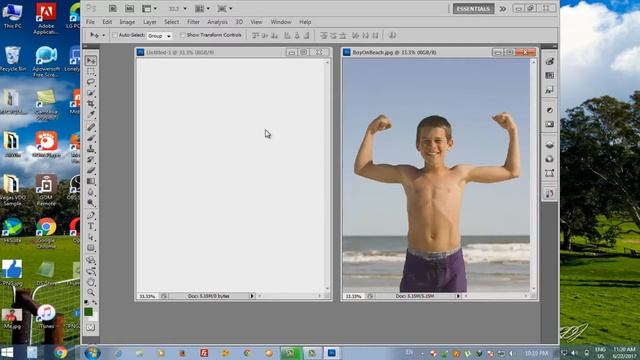Select the Eyedropper tool
640x360 pixels.
(x=91, y=114)
